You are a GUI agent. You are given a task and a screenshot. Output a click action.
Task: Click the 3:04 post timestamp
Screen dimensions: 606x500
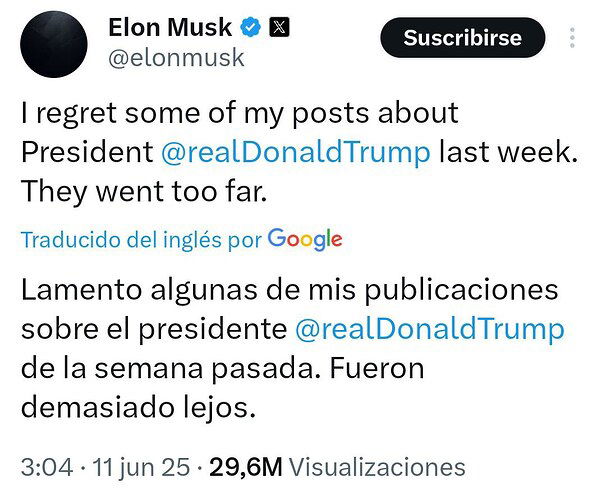[x=47, y=467]
